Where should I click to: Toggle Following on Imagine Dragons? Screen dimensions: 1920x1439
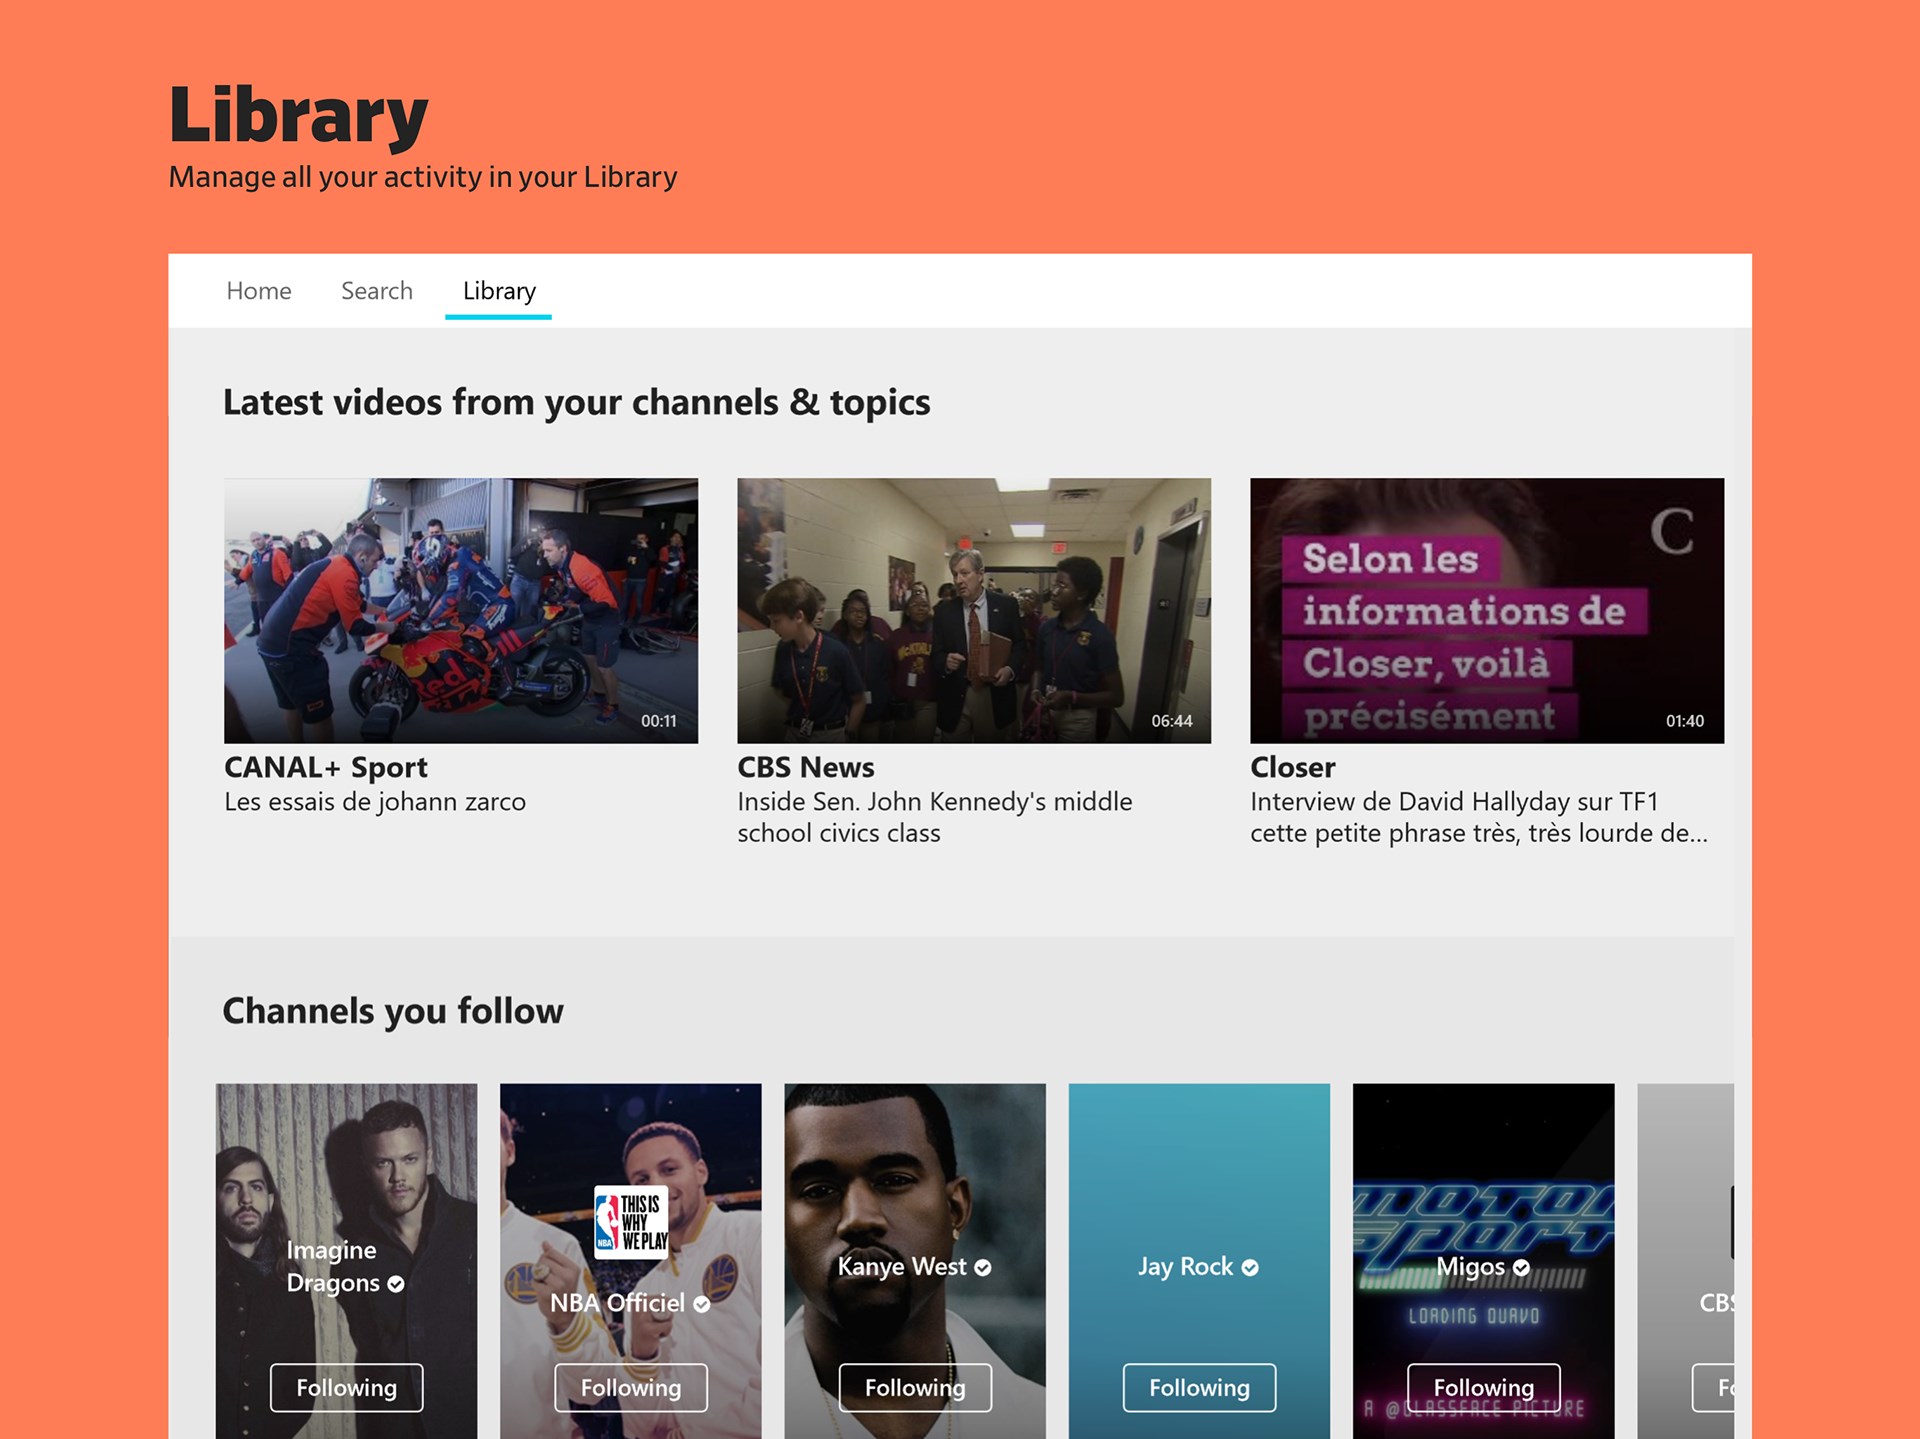click(x=347, y=1388)
